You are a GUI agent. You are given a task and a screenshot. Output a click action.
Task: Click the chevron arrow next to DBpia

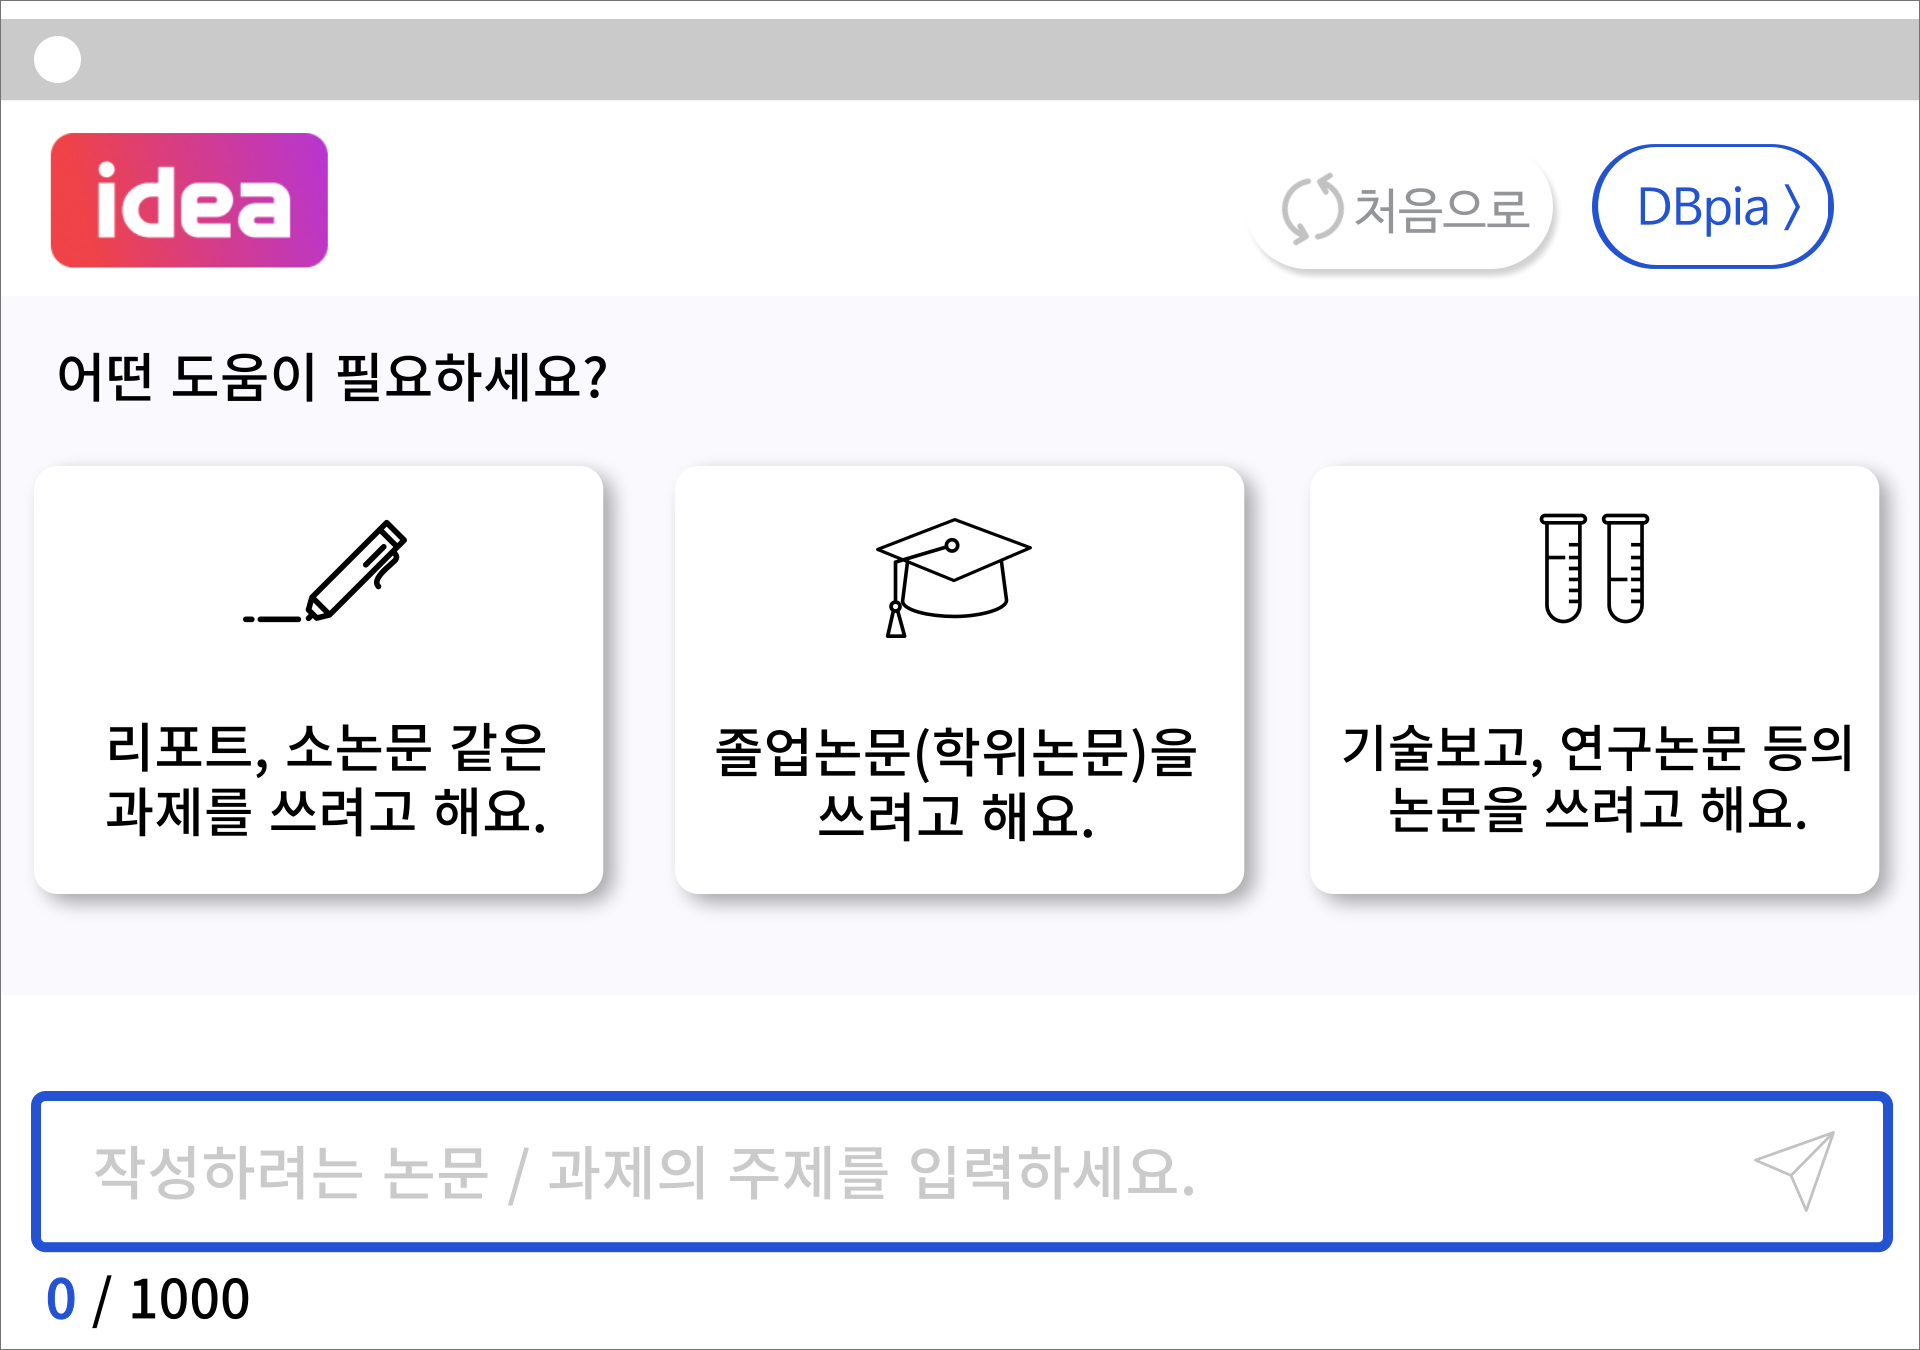tap(1791, 208)
